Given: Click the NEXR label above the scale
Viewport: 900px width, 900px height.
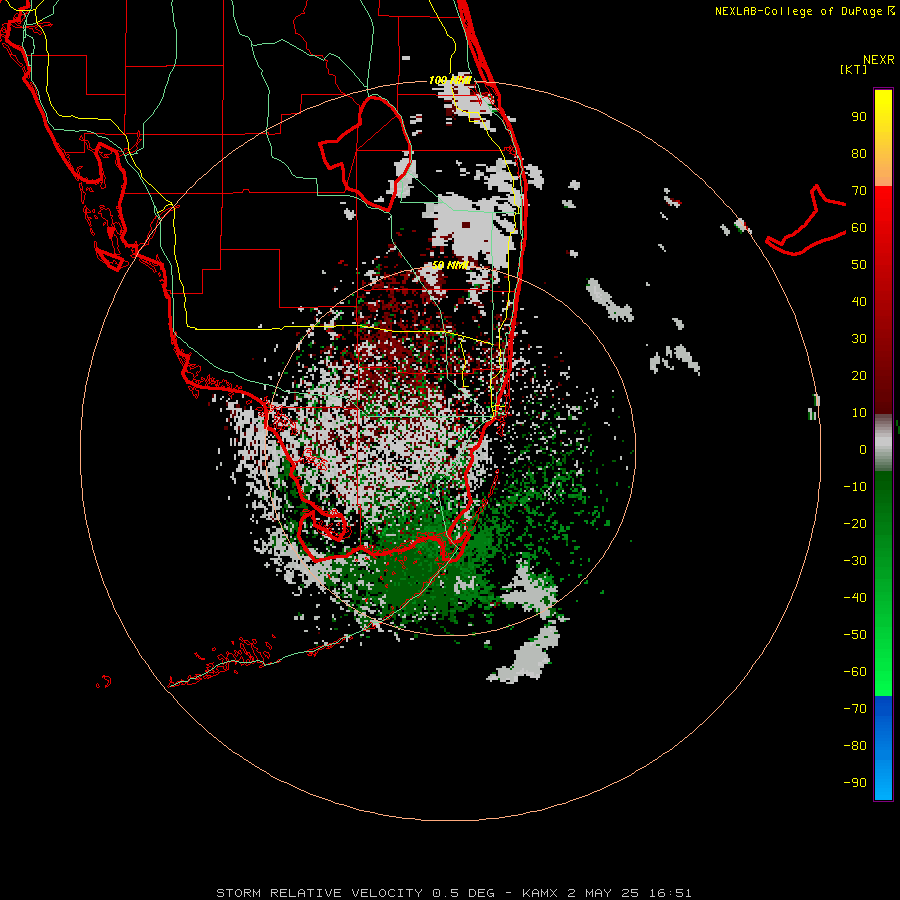Looking at the screenshot, I should pos(879,60).
